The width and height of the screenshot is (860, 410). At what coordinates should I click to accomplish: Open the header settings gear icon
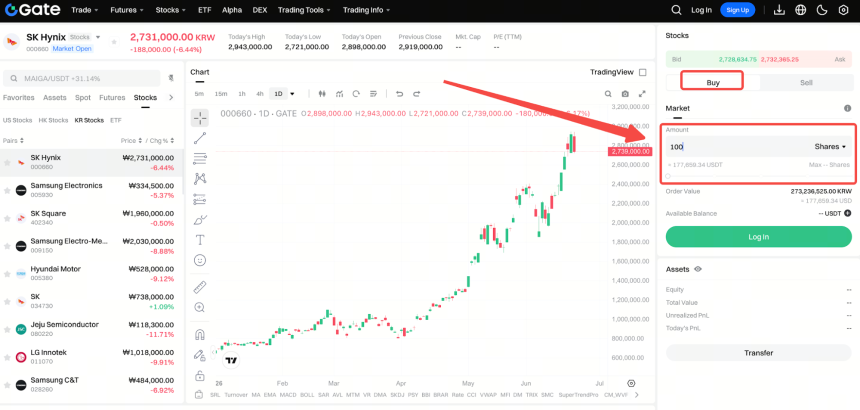pyautogui.click(x=844, y=10)
